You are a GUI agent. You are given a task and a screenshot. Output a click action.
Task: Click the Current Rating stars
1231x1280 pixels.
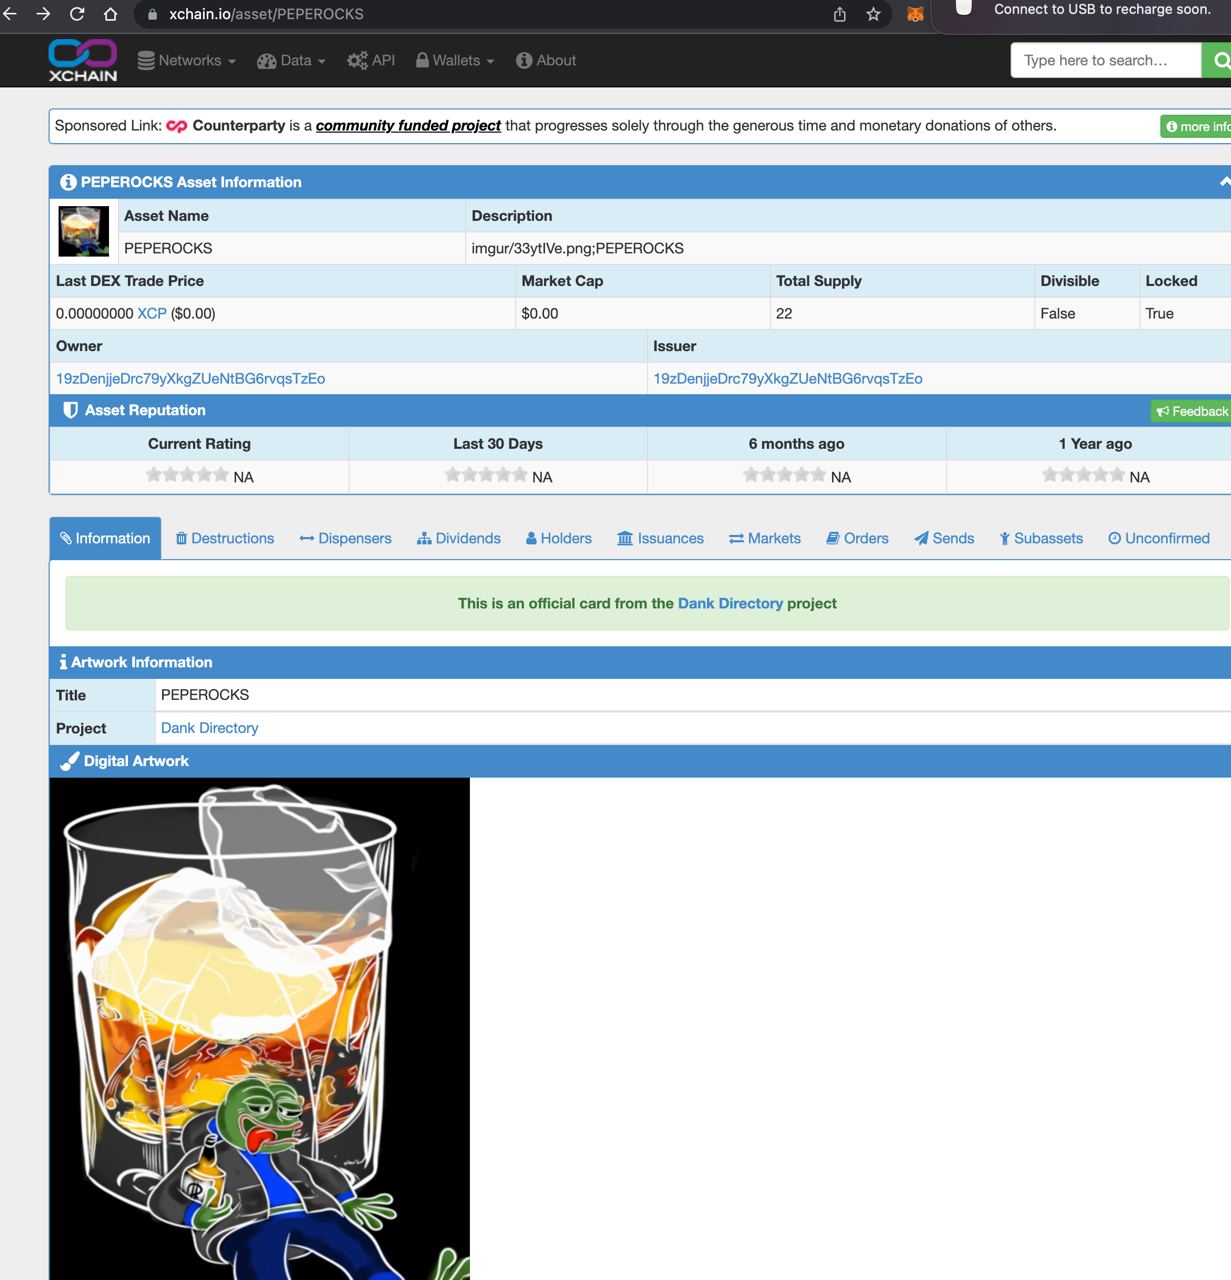tap(187, 475)
